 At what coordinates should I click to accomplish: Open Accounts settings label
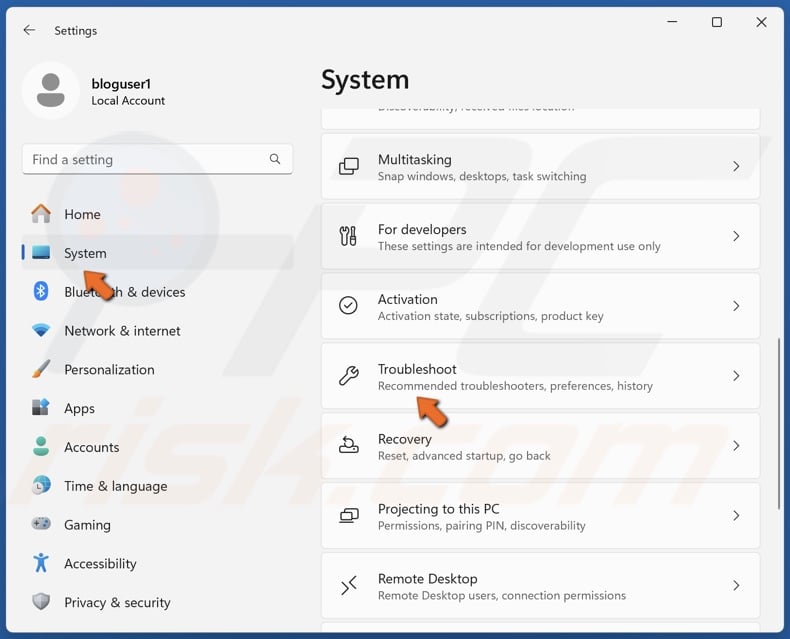(x=92, y=447)
